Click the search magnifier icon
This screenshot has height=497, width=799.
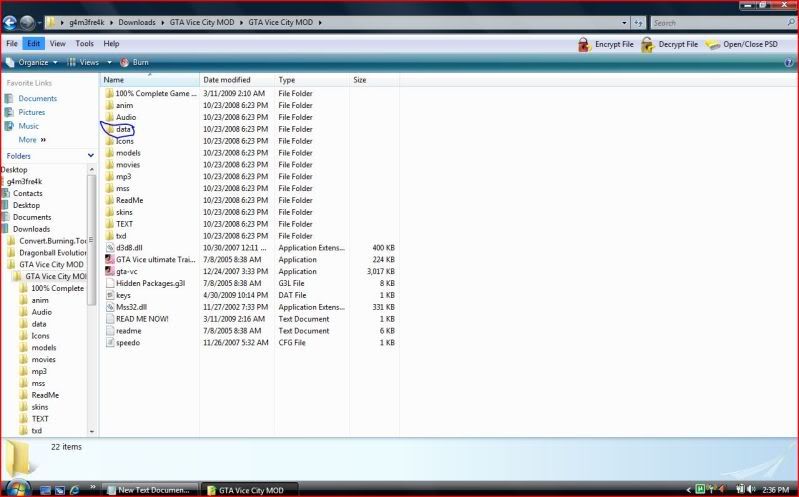click(x=791, y=22)
